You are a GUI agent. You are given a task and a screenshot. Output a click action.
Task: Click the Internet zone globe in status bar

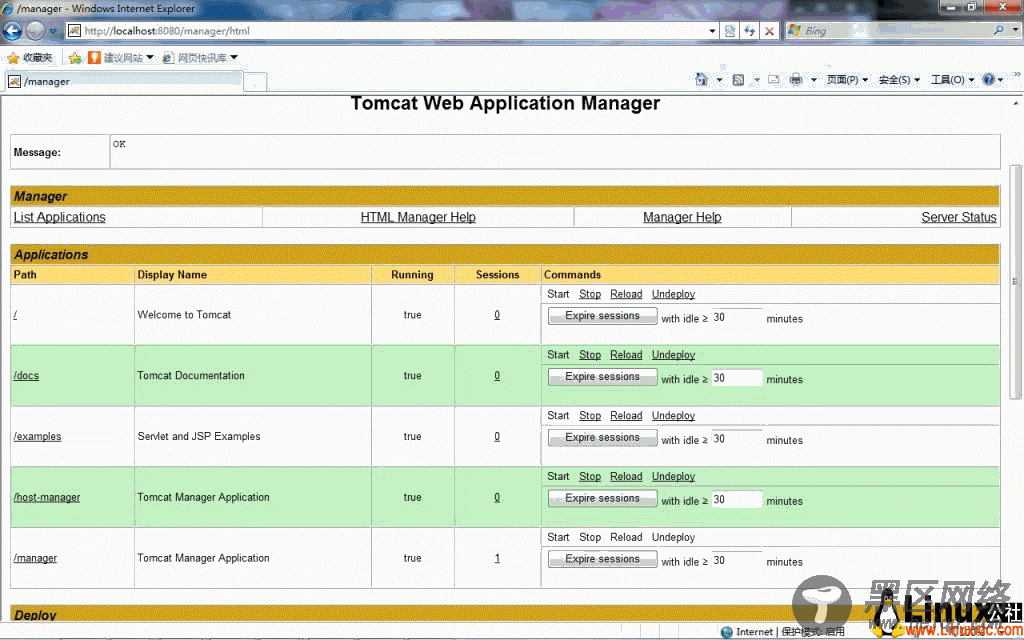point(726,632)
